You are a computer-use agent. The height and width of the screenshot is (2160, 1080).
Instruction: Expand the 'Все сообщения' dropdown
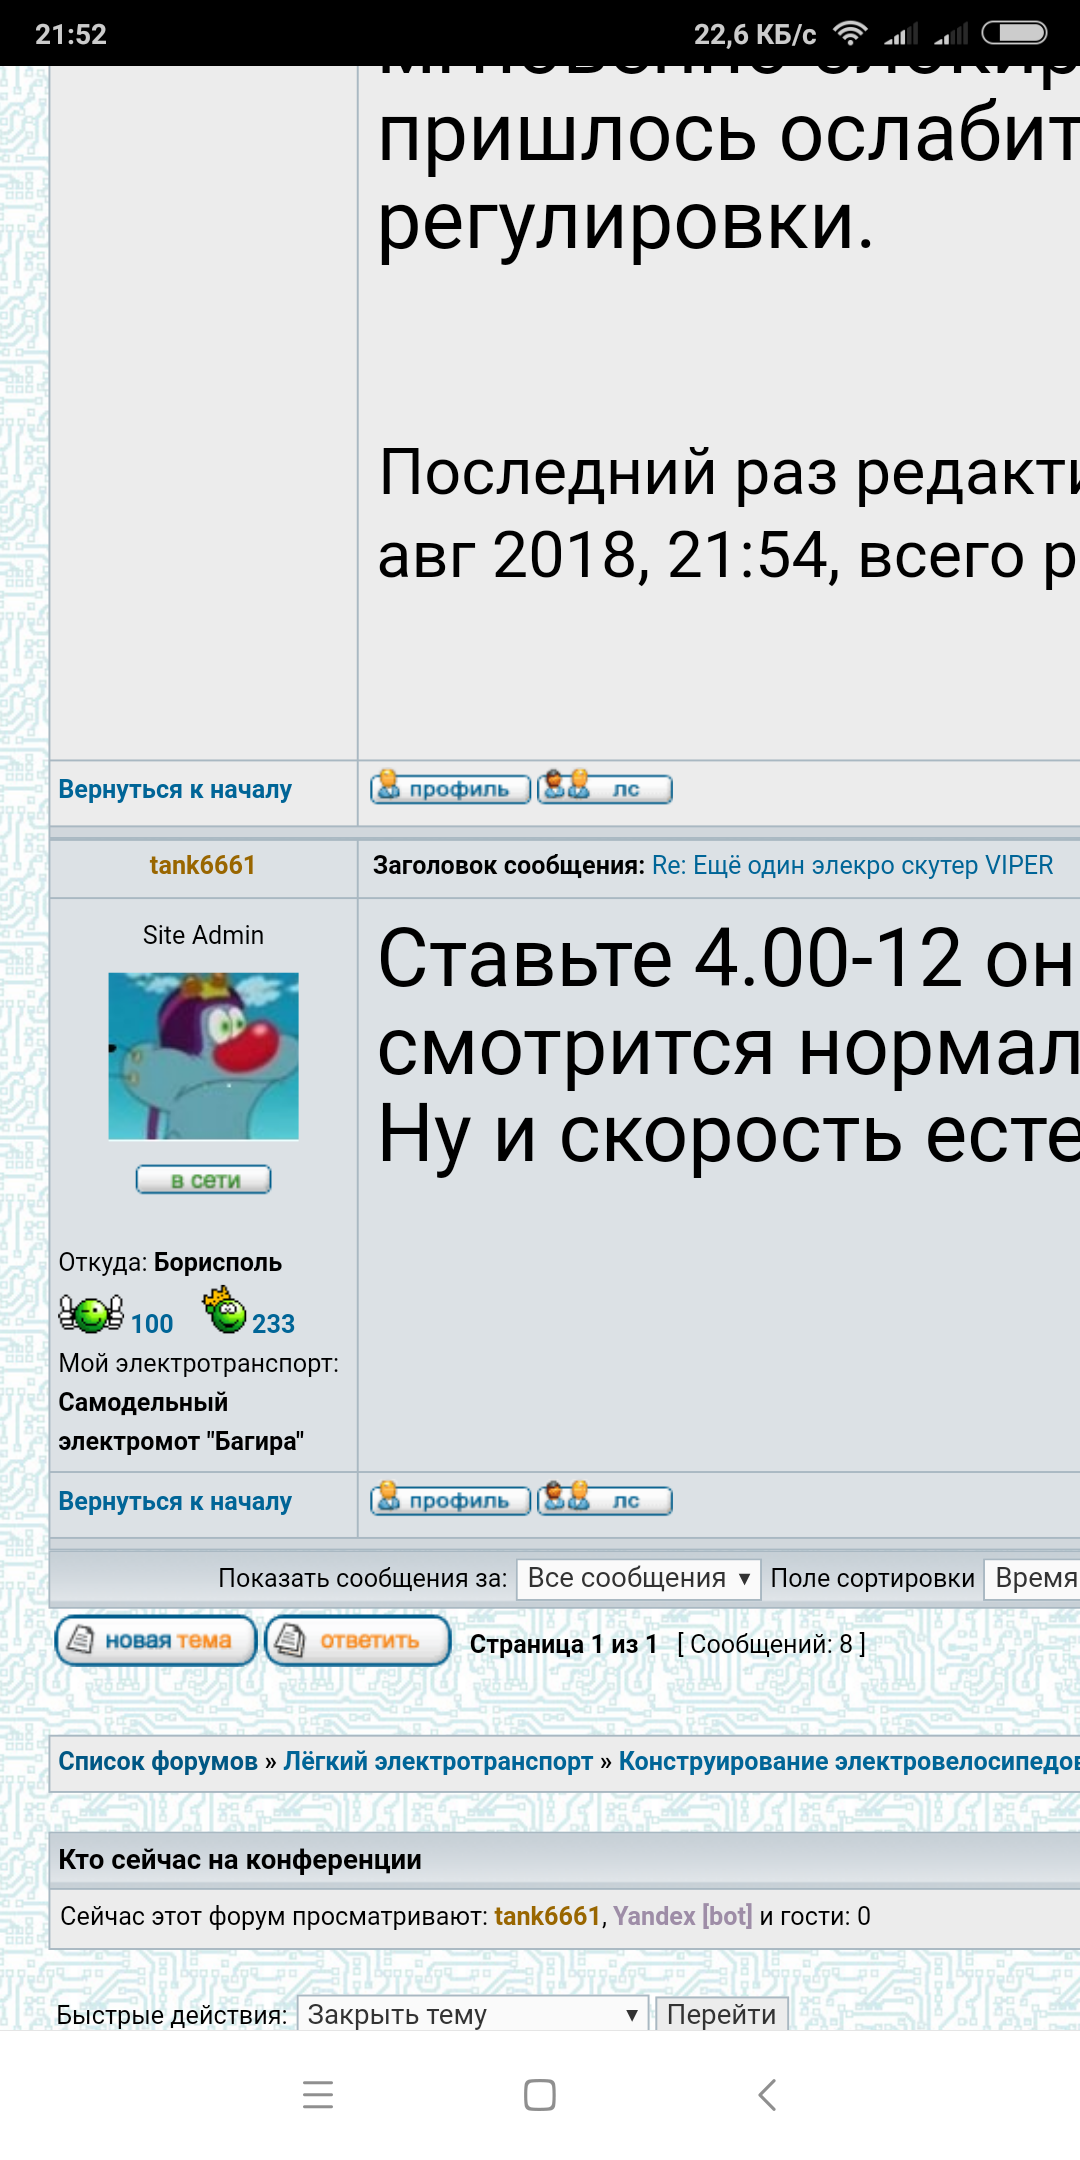[x=638, y=1579]
